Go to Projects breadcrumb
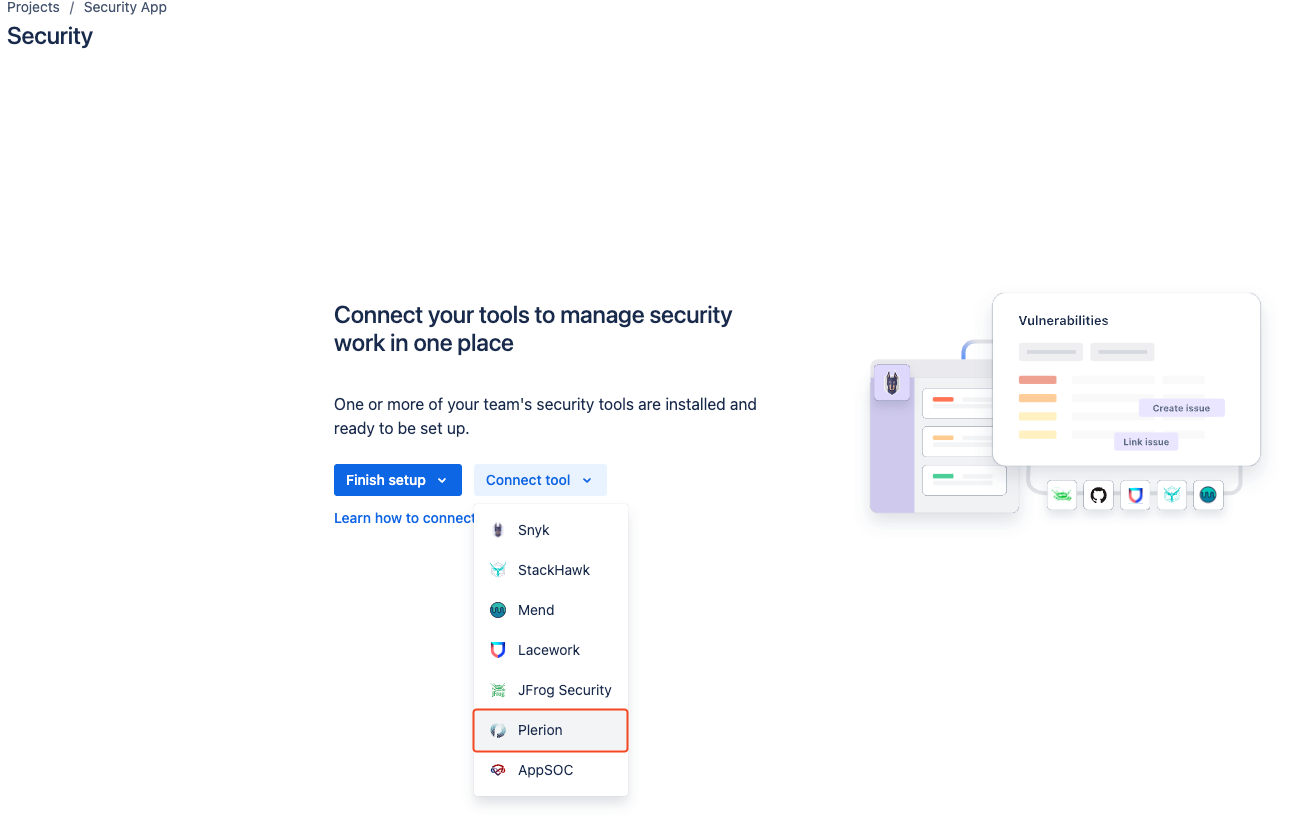Screen dimensions: 1301x830 (33, 7)
